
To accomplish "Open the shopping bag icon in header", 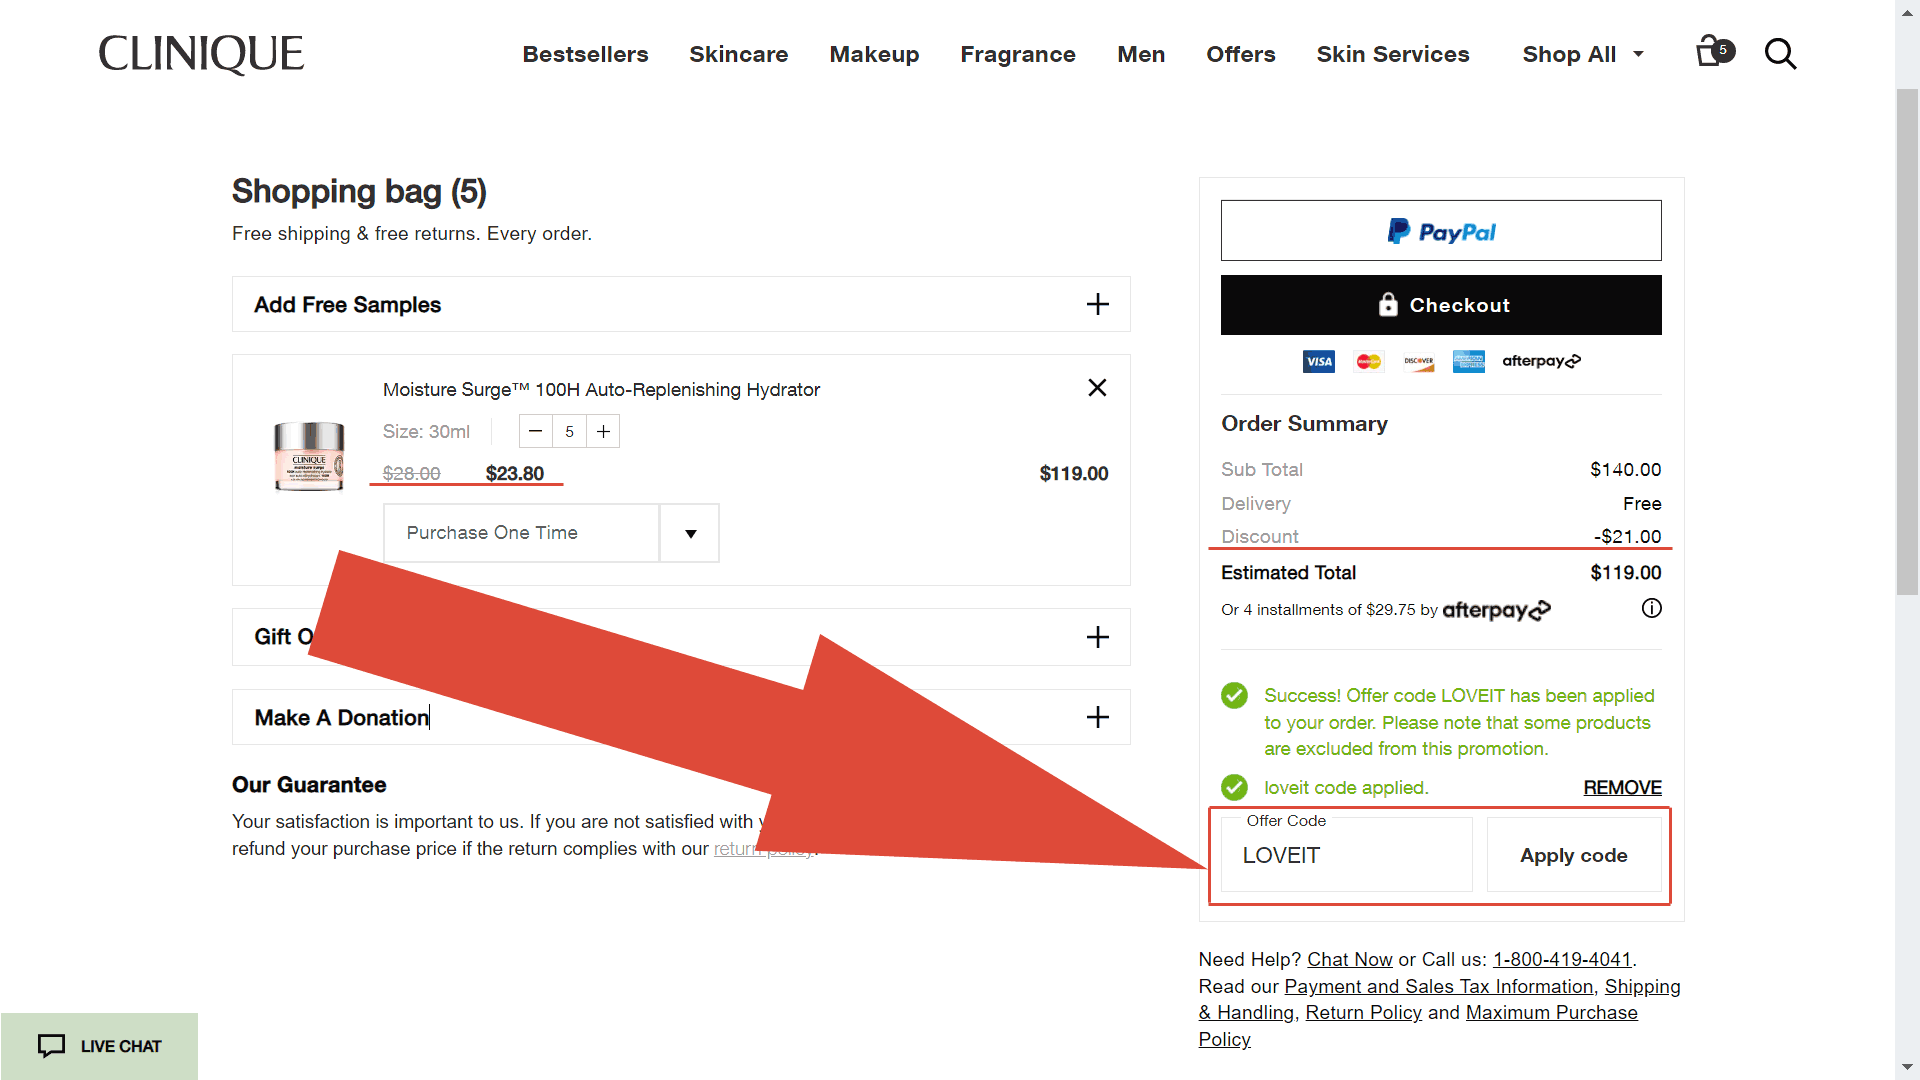I will coord(1714,52).
